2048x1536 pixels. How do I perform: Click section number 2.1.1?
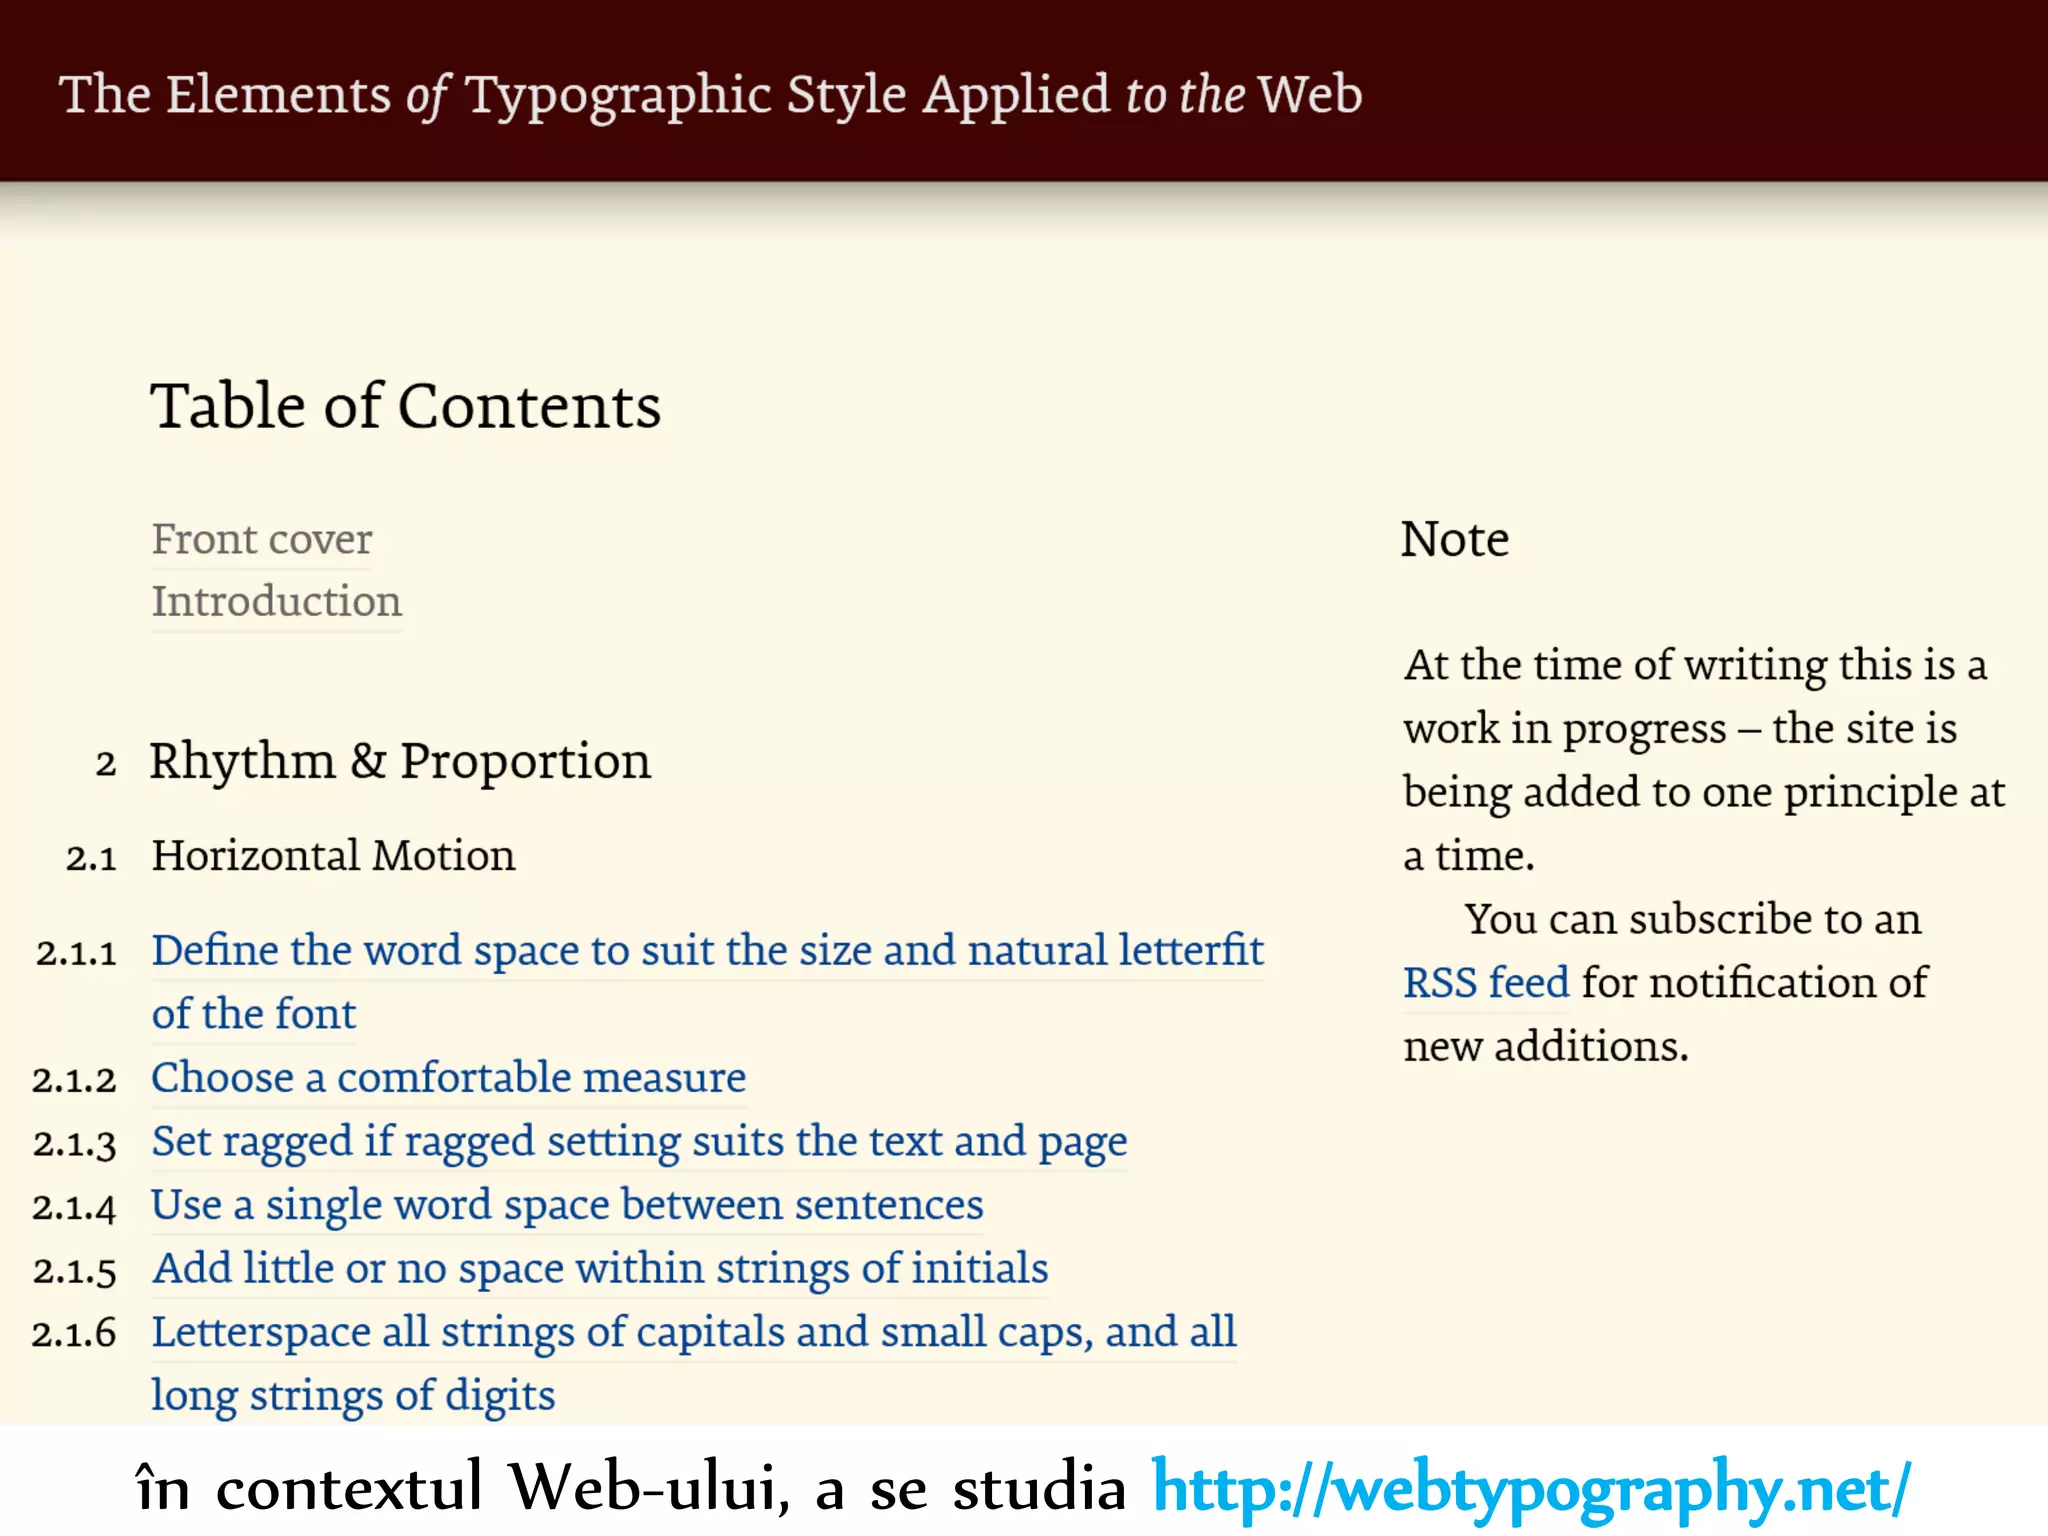[x=77, y=954]
